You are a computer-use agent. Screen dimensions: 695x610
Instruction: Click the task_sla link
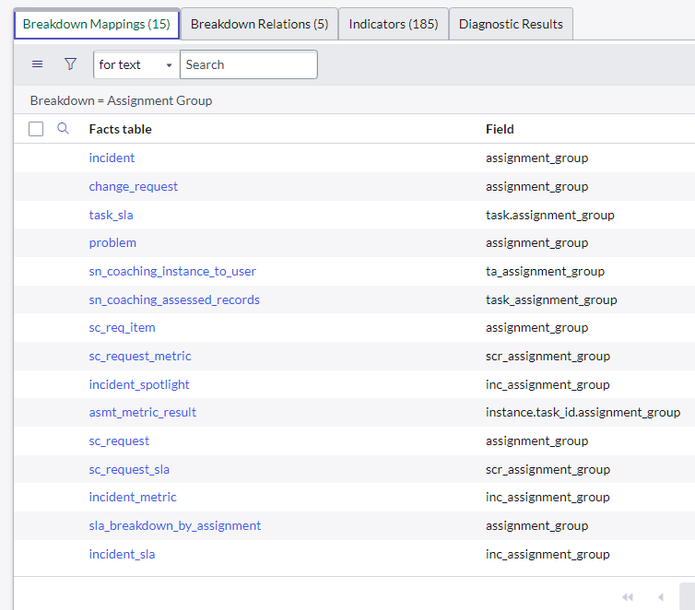click(x=111, y=215)
